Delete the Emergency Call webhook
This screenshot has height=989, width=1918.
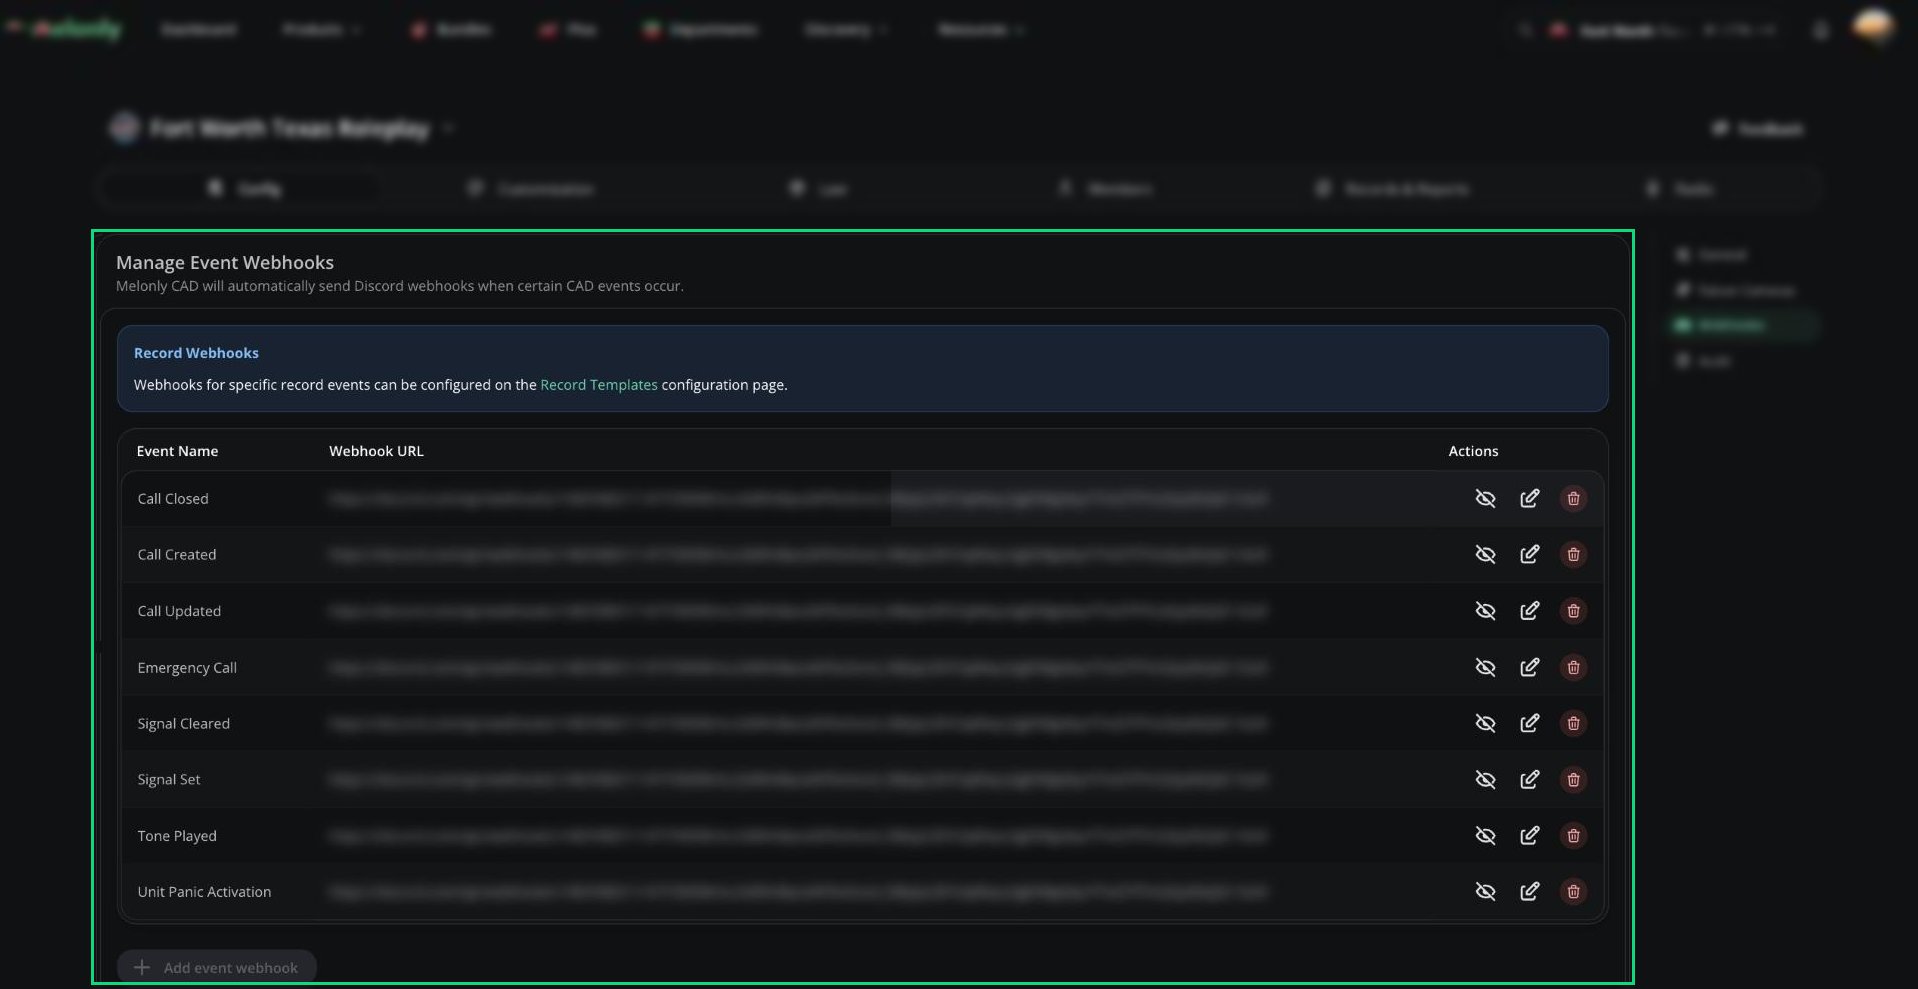coord(1573,667)
